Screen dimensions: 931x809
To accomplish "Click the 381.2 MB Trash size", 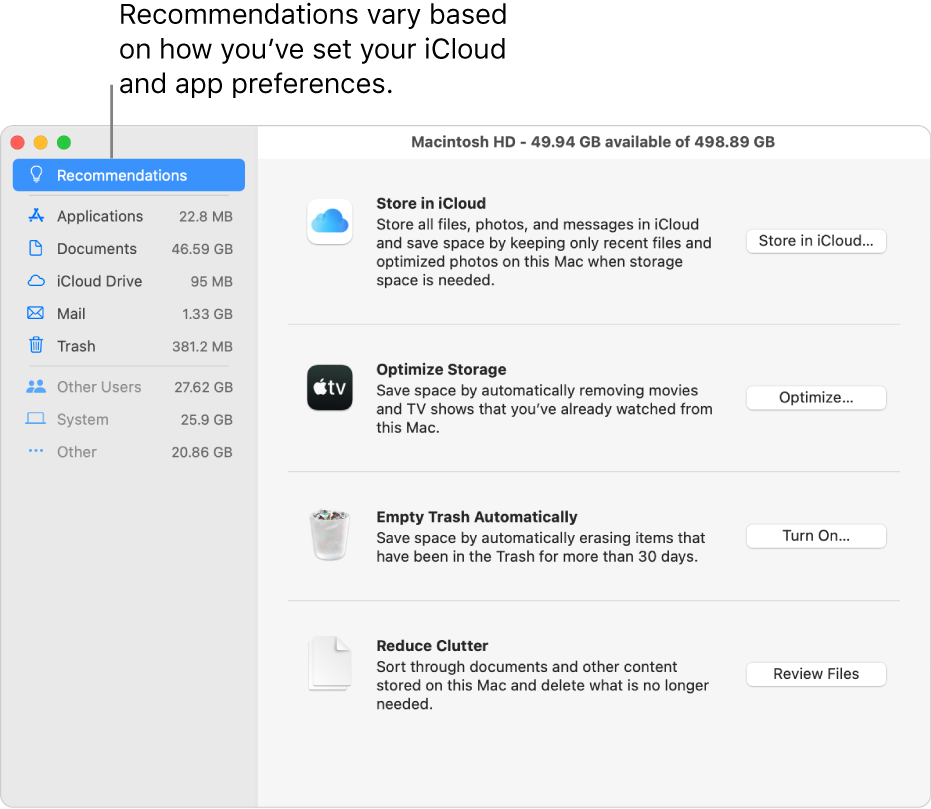I will click(202, 347).
